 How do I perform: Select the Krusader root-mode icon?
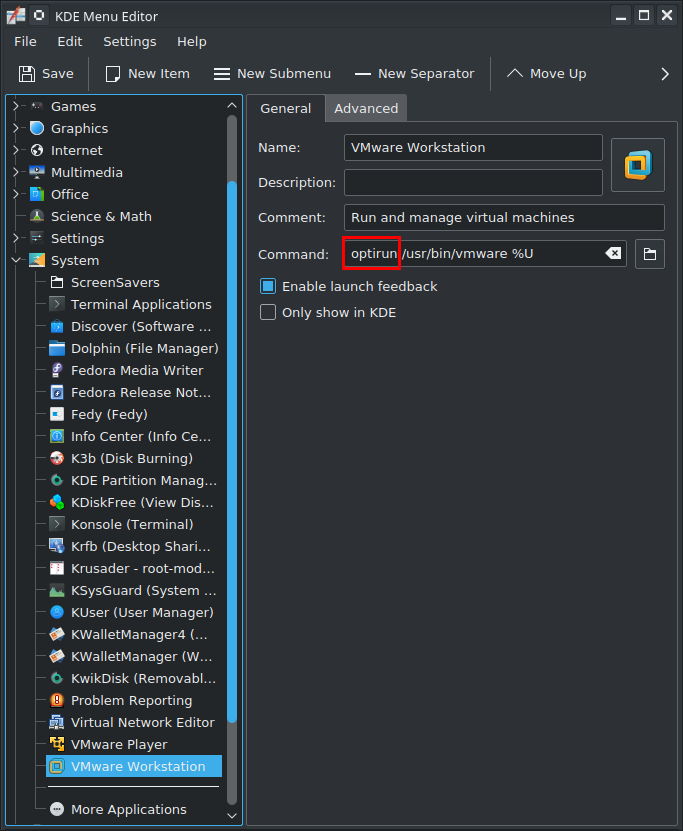pyautogui.click(x=57, y=568)
